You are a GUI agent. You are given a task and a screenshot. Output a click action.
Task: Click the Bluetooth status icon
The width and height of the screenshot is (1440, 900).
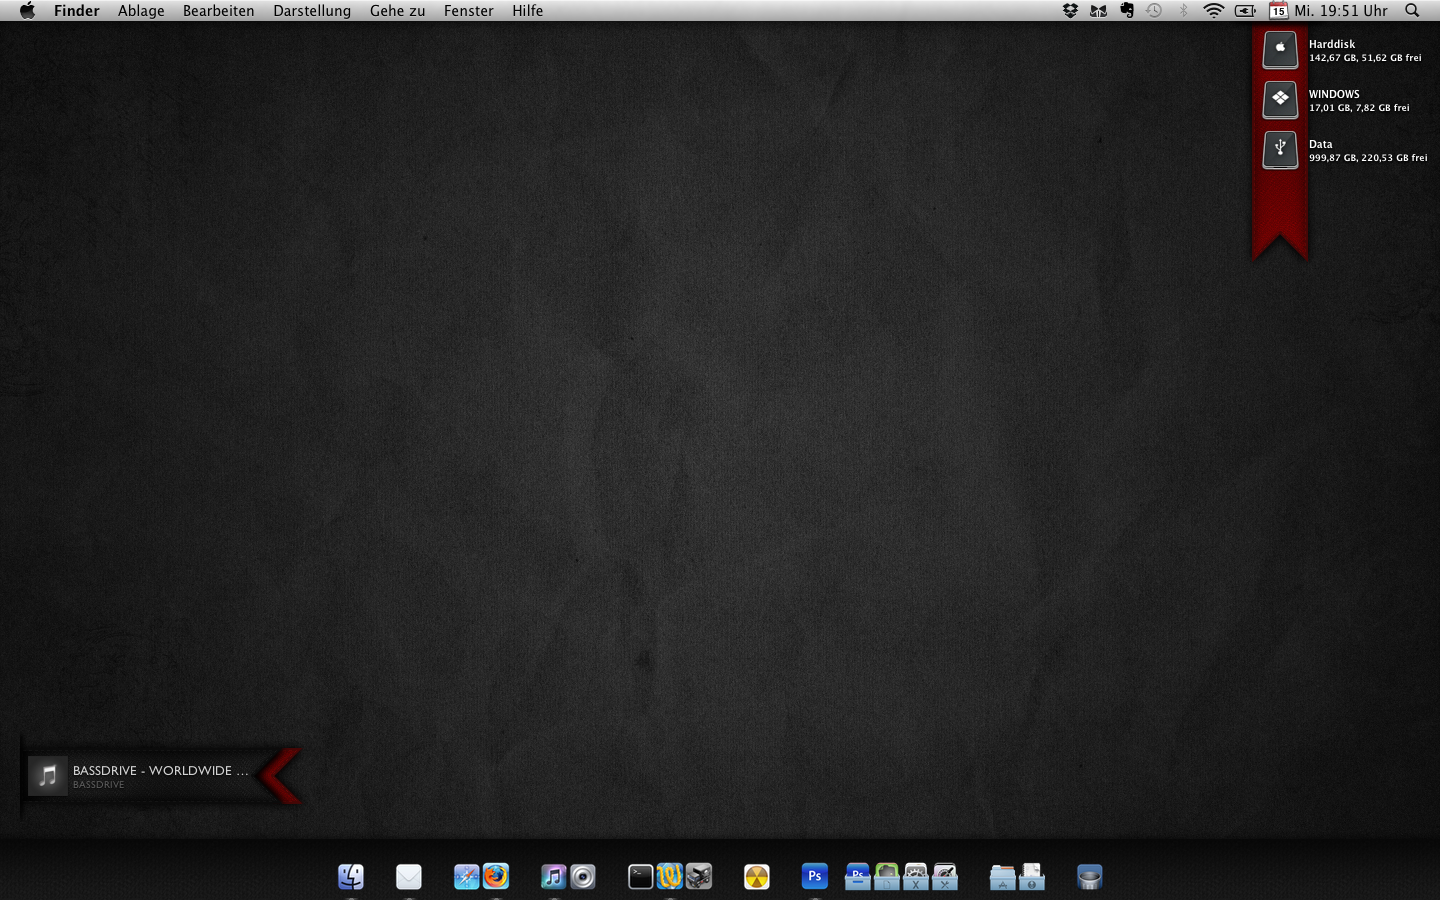click(x=1183, y=10)
